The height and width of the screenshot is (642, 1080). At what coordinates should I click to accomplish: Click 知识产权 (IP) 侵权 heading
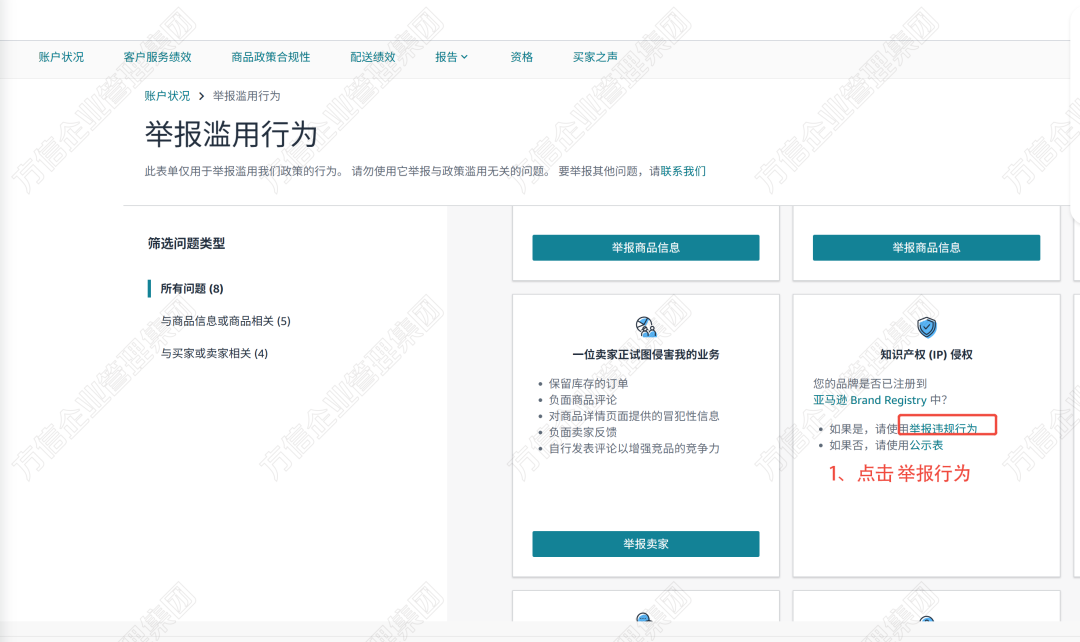click(x=926, y=355)
